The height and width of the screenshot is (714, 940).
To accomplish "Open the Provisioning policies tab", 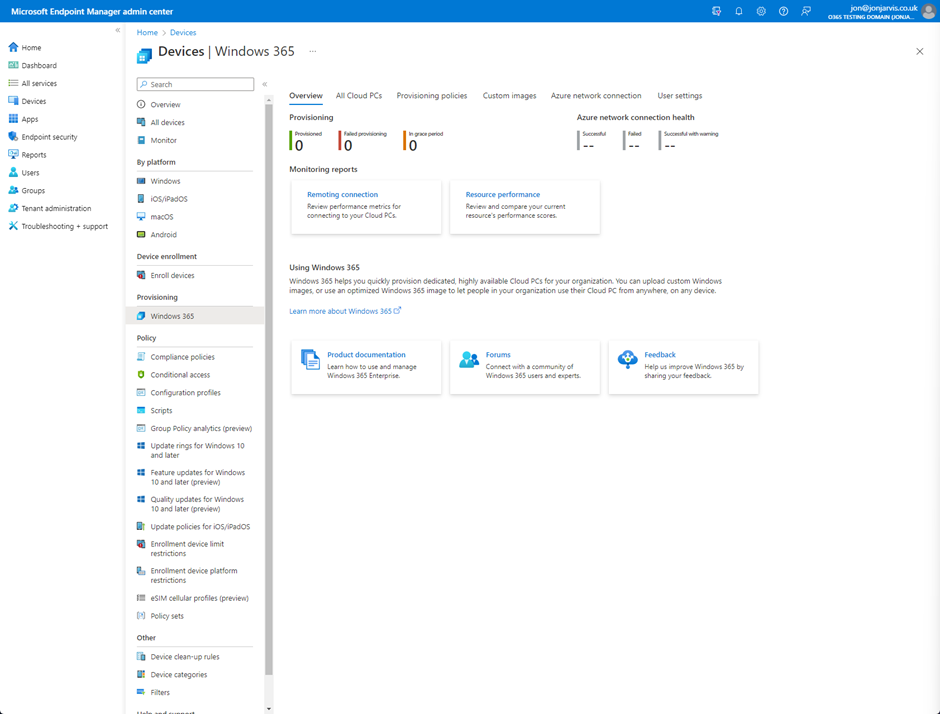I will coord(432,96).
